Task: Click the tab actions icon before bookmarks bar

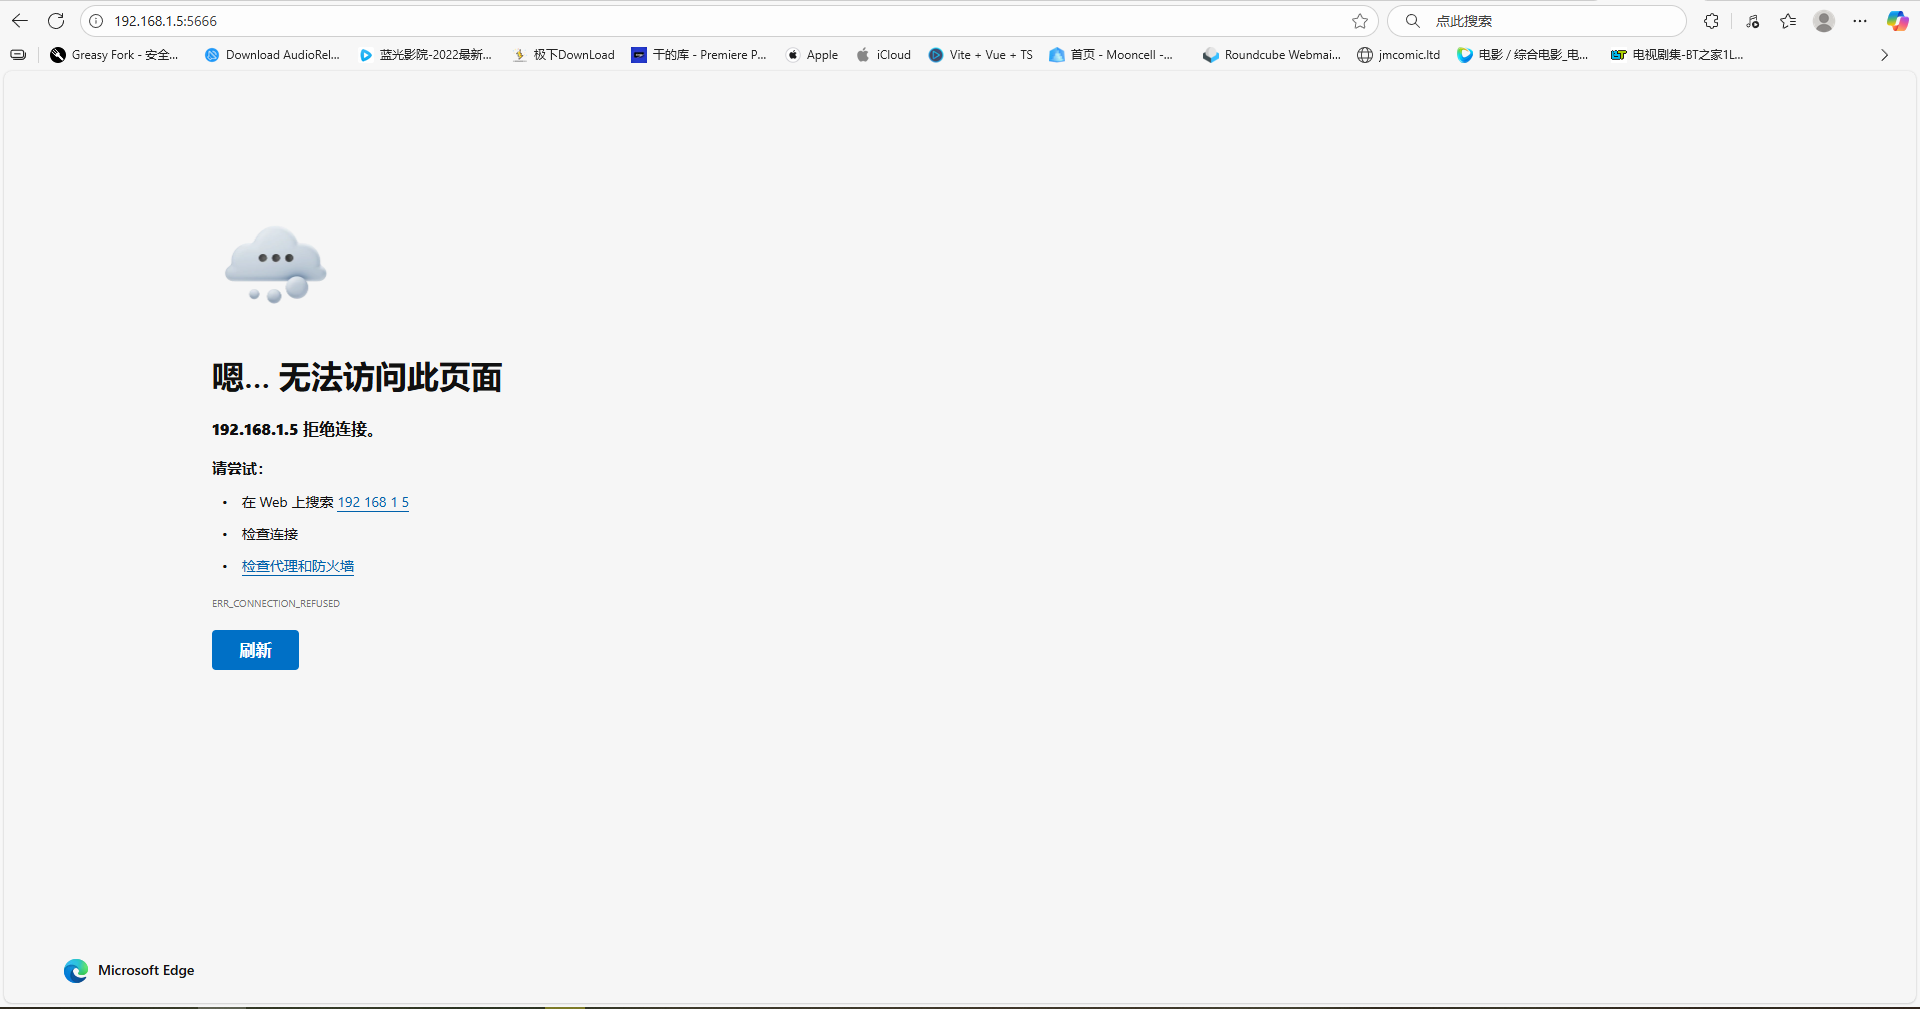Action: [x=17, y=55]
